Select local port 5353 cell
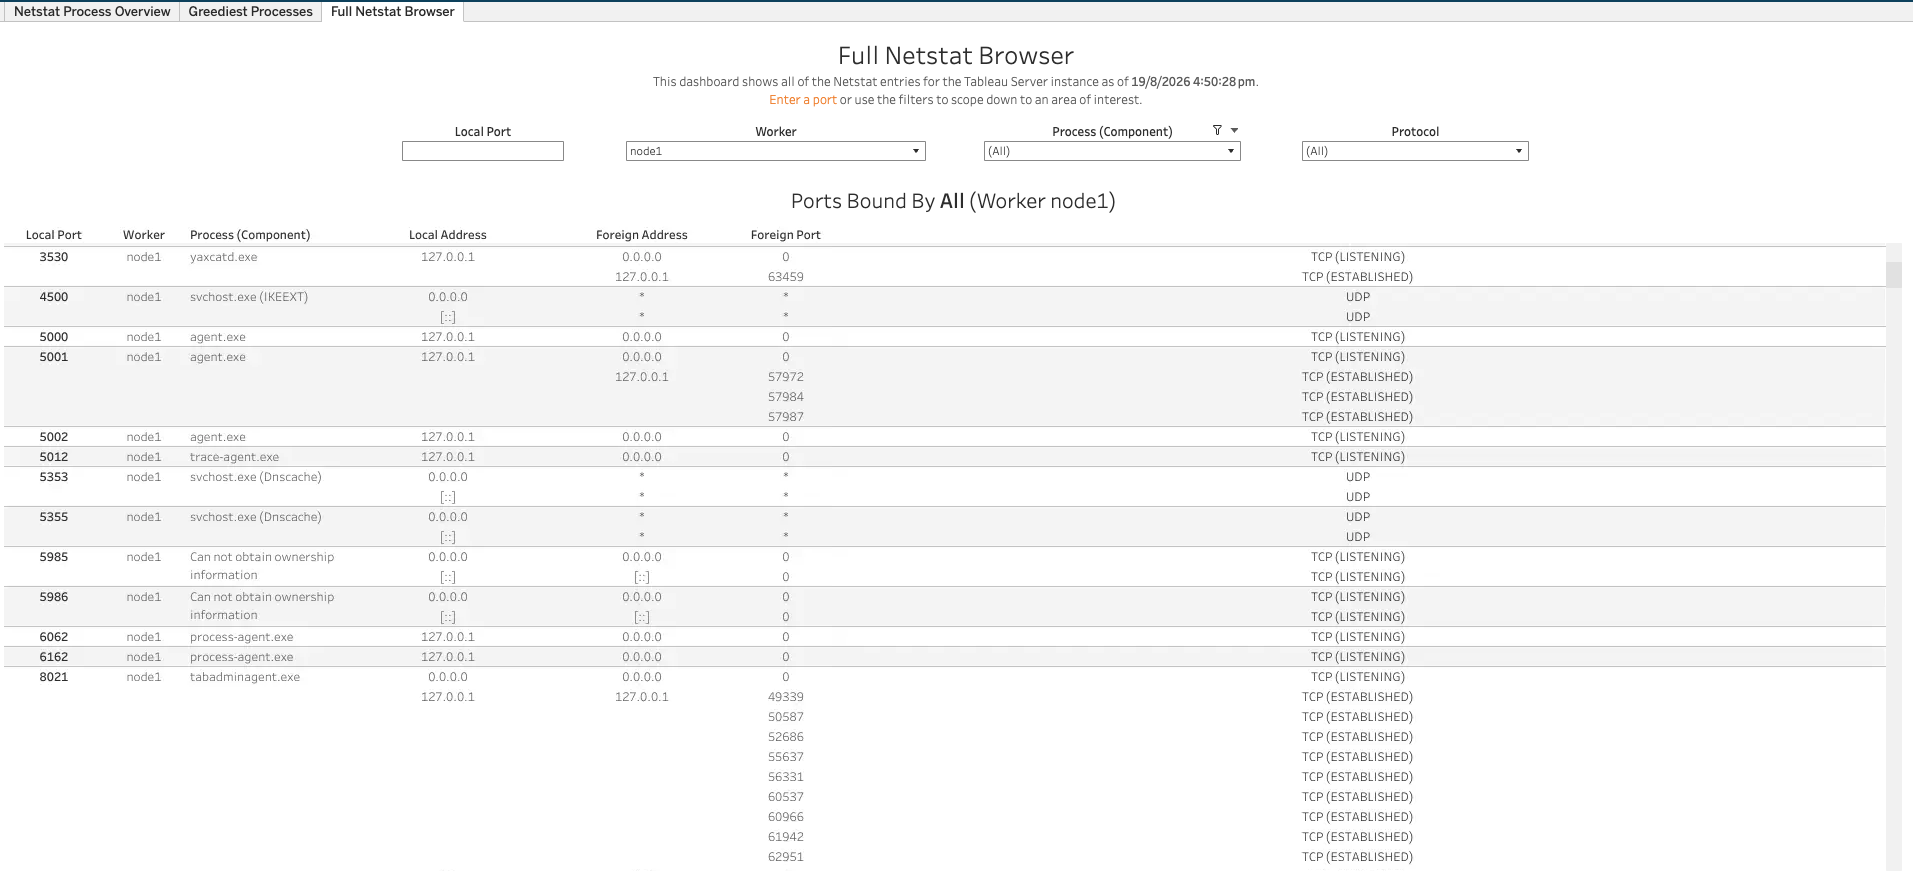 coord(54,477)
